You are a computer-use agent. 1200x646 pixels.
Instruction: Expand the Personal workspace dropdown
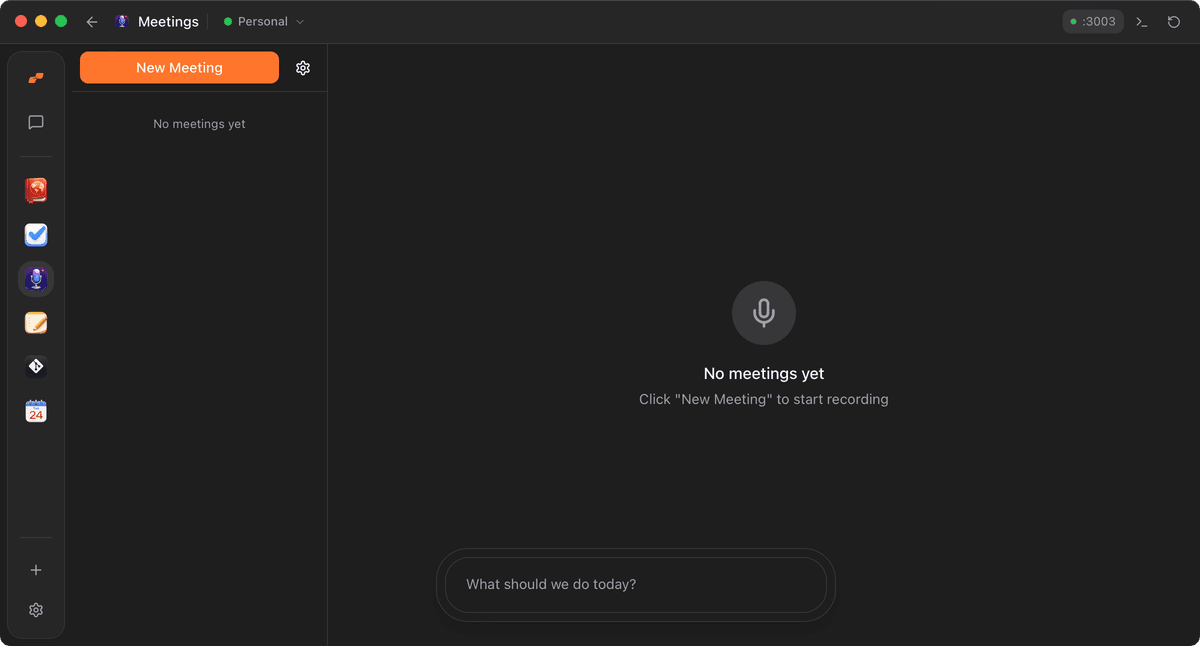click(262, 21)
